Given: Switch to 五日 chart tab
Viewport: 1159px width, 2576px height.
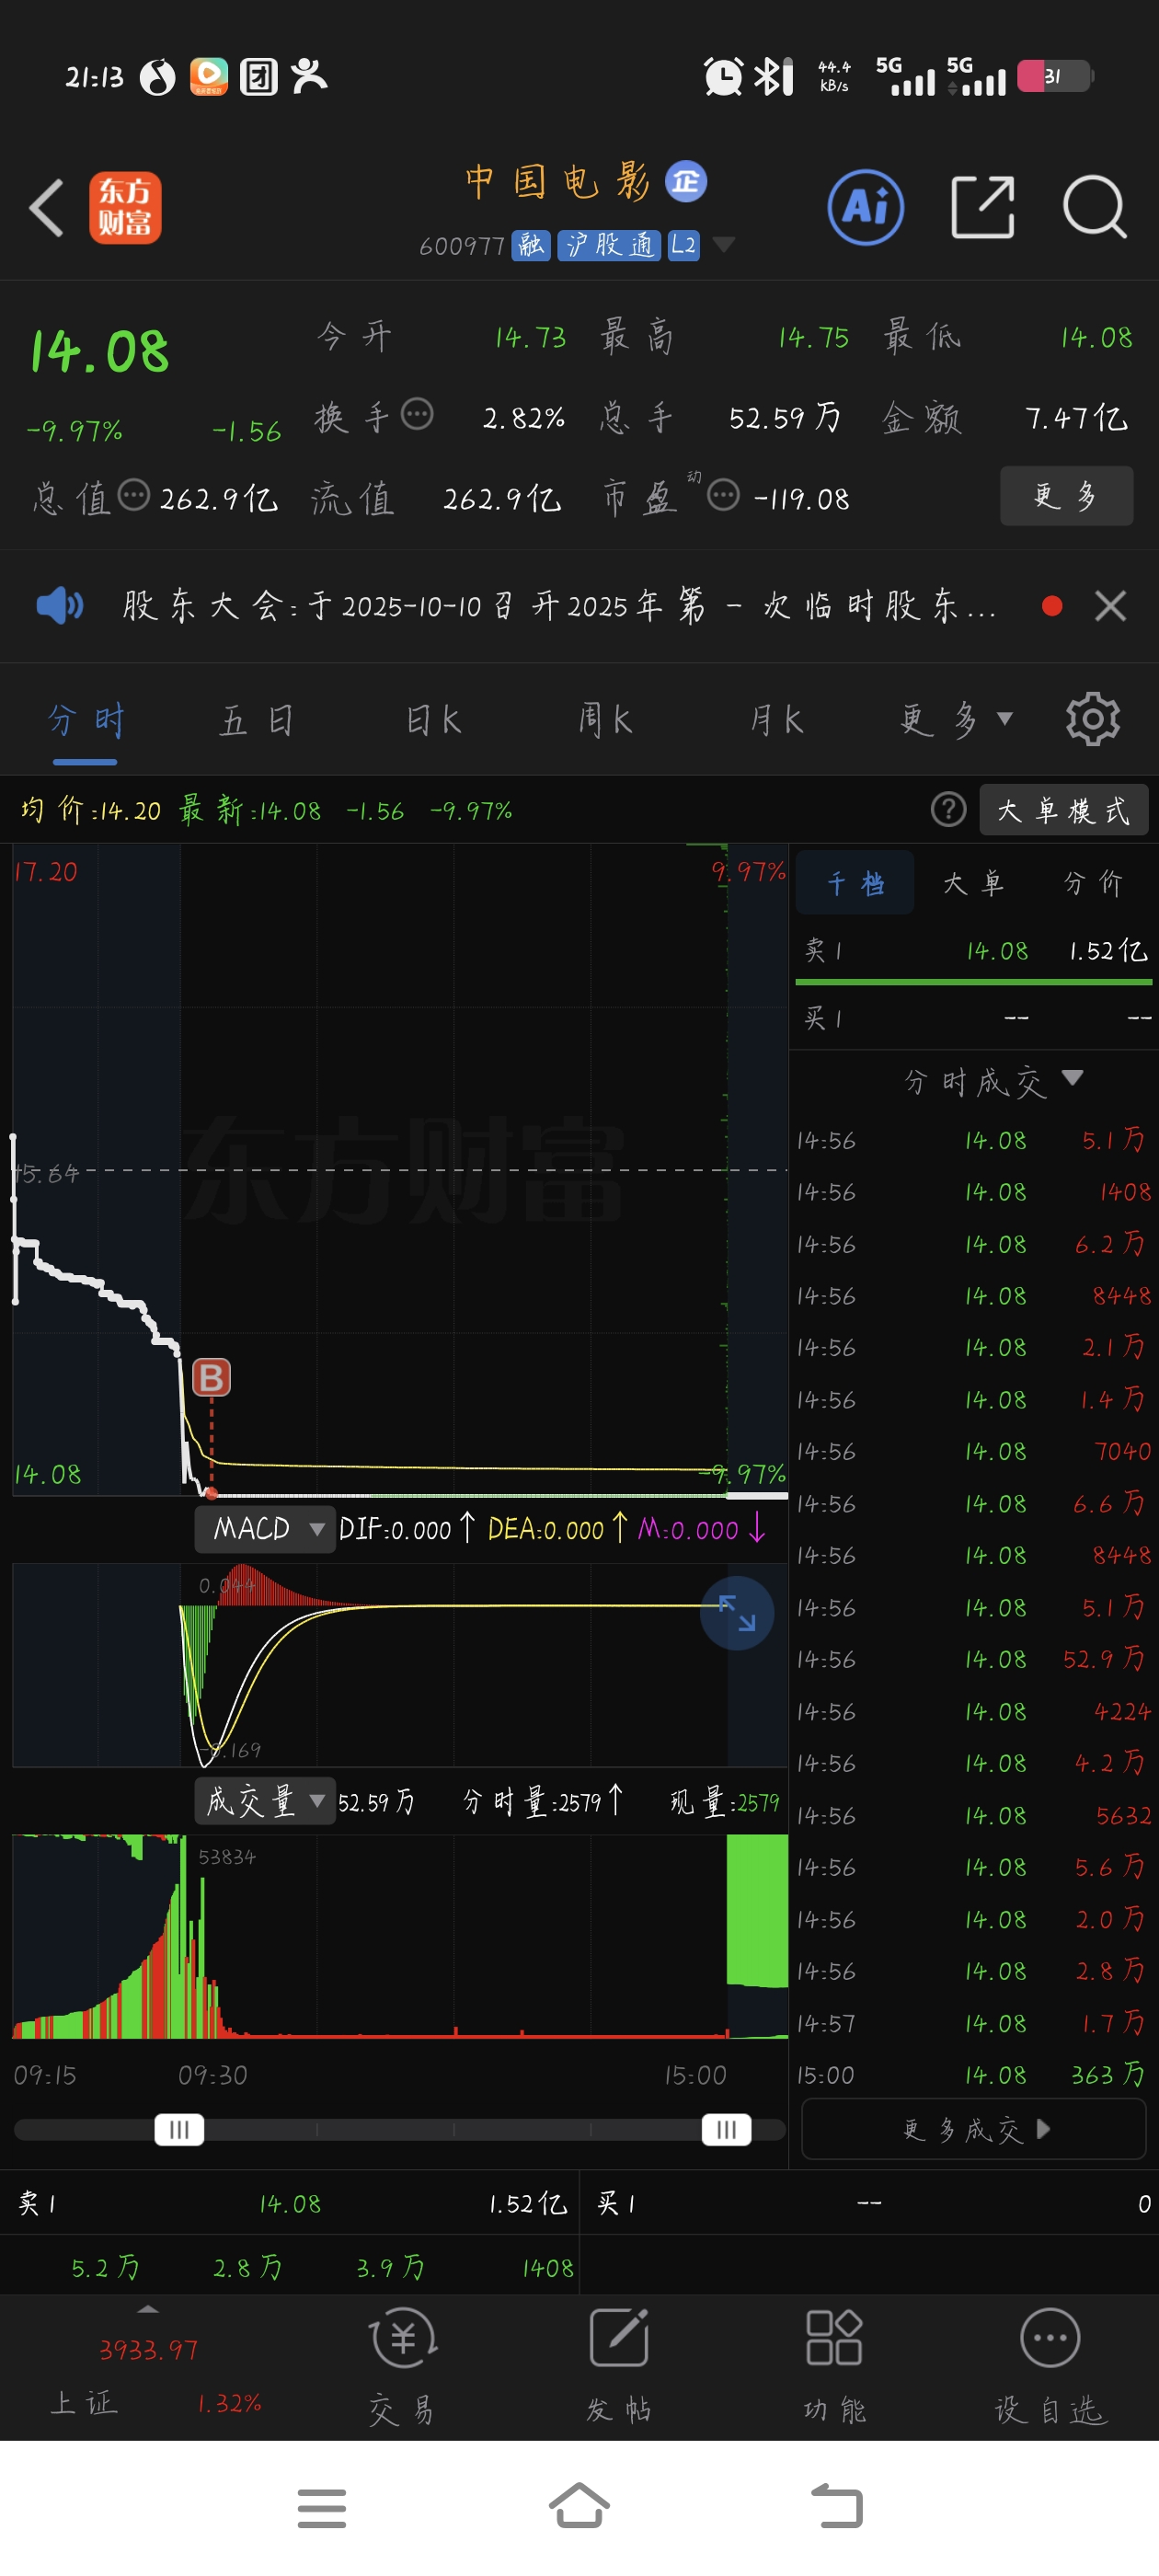Looking at the screenshot, I should click(257, 720).
